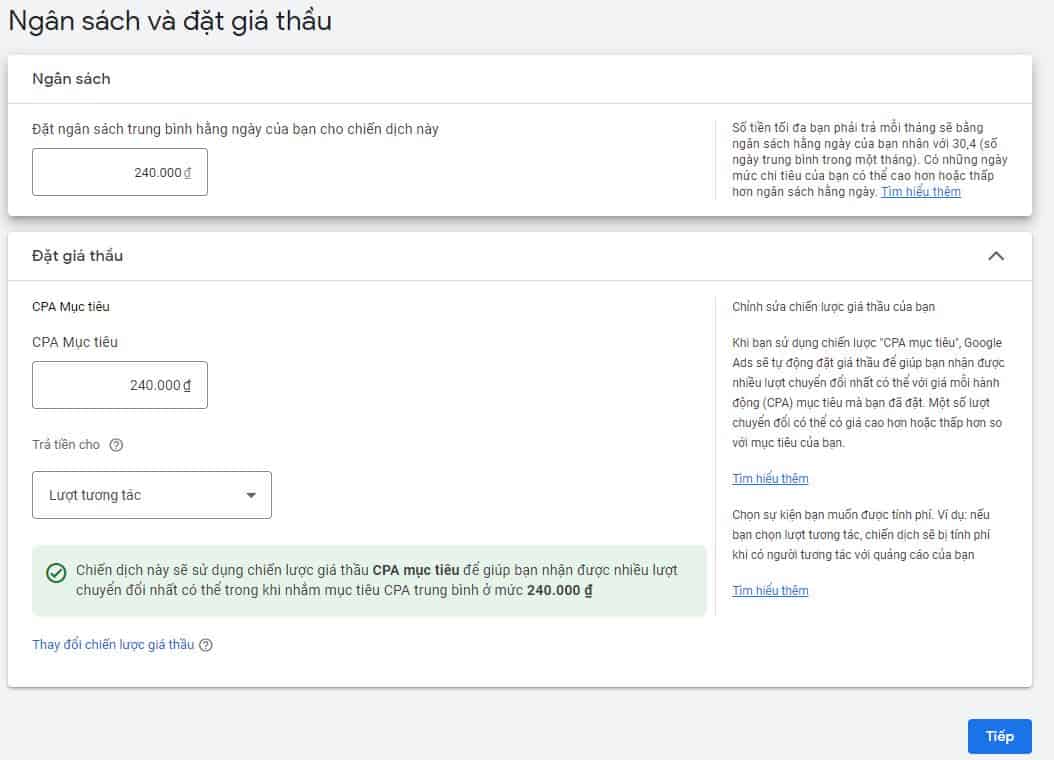Click help icon next to Thay đổi chiến lược giá thầu
Image resolution: width=1054 pixels, height=760 pixels.
click(x=206, y=645)
